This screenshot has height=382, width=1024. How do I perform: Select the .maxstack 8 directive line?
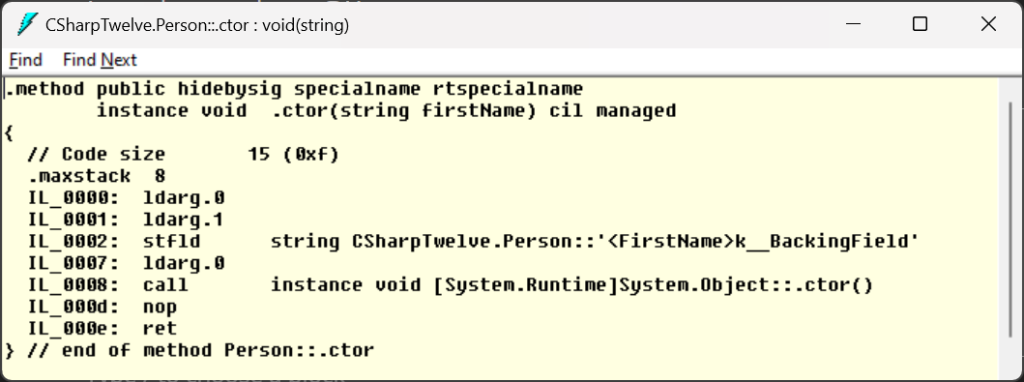(x=97, y=176)
